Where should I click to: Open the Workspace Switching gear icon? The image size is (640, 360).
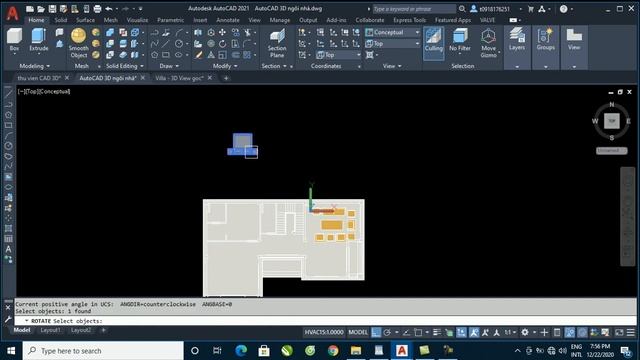525,332
